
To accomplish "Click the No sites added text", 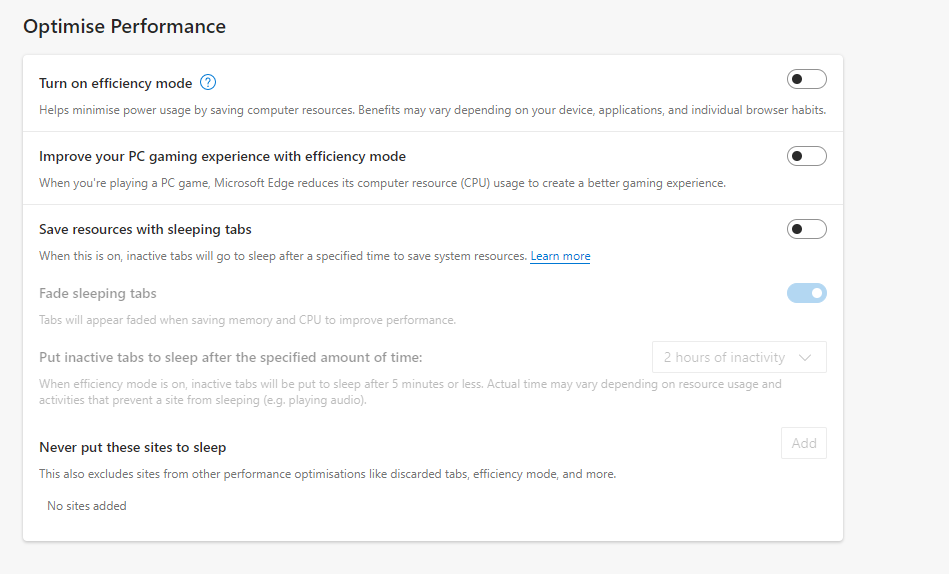I will coord(87,506).
